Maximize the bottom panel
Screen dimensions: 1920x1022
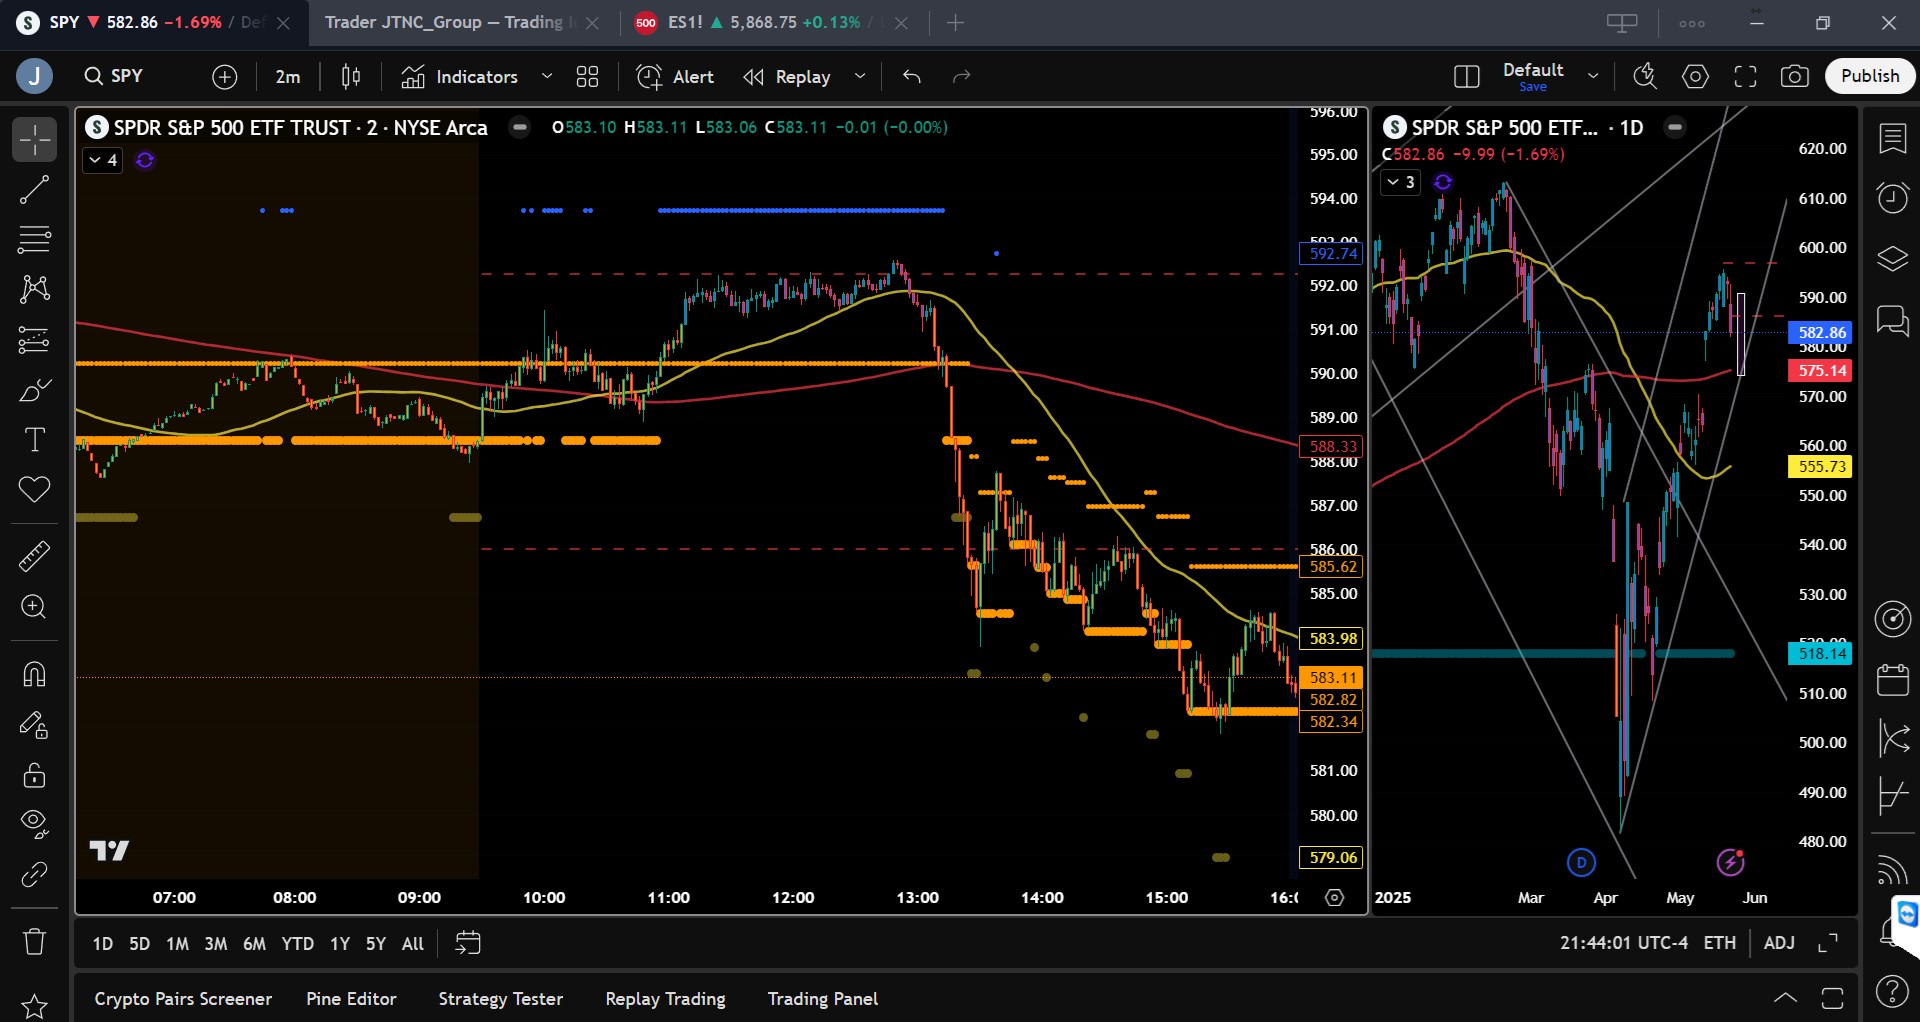coord(1832,998)
